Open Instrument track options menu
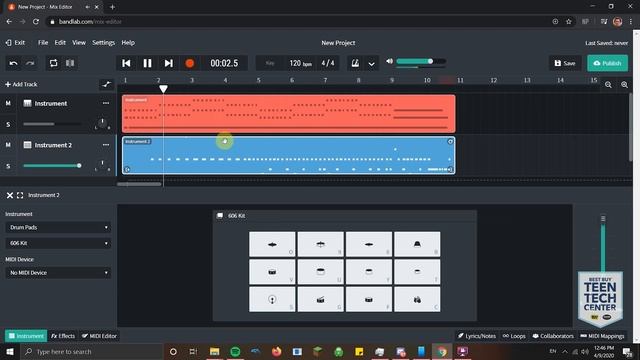 tap(106, 103)
